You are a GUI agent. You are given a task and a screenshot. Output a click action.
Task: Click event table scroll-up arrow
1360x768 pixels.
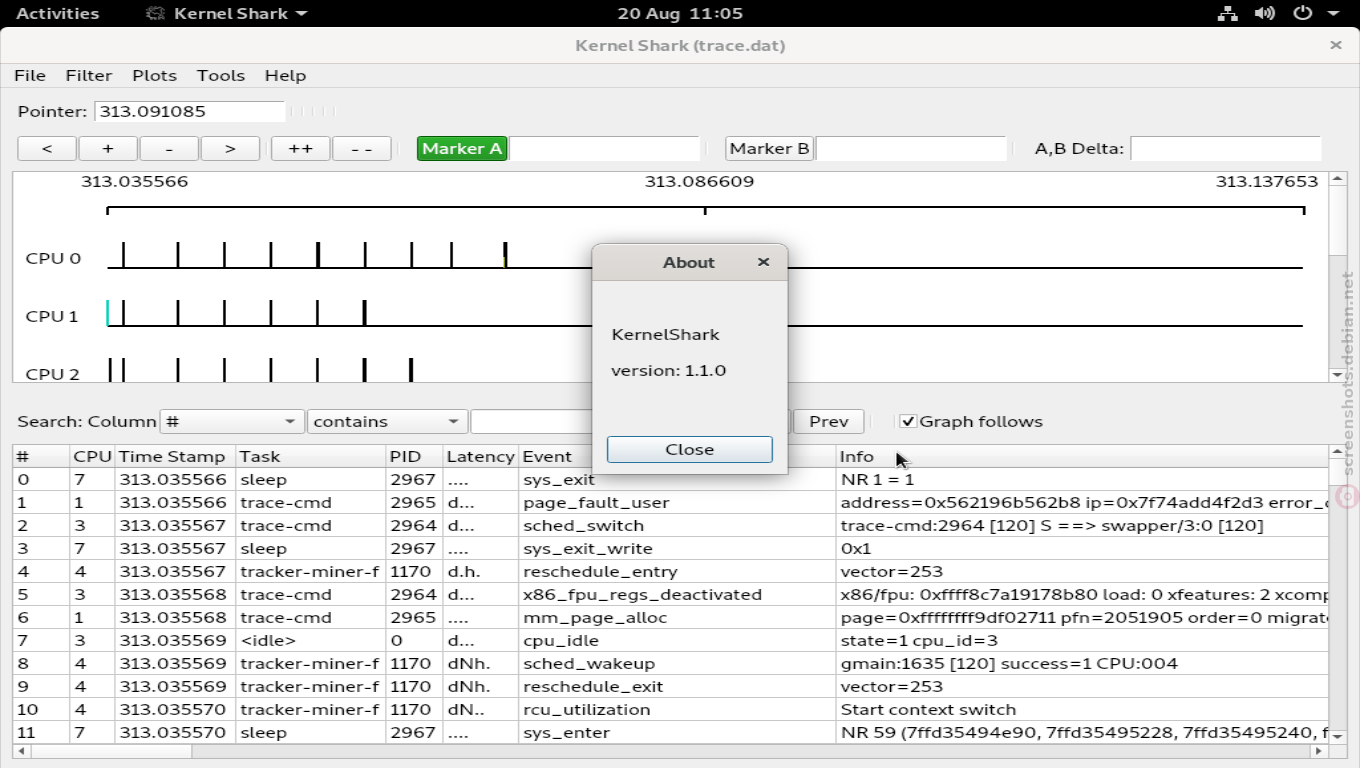point(1337,452)
